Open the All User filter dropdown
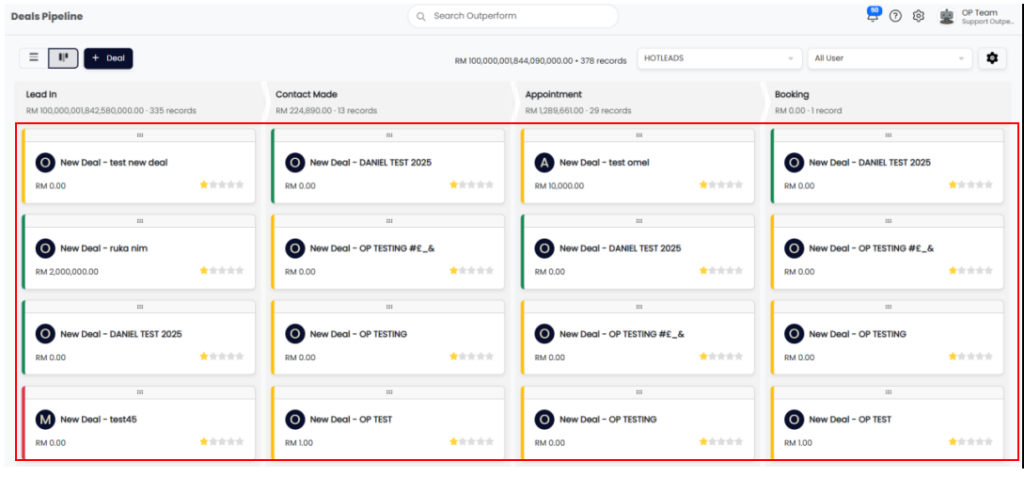This screenshot has width=1024, height=477. [x=889, y=58]
